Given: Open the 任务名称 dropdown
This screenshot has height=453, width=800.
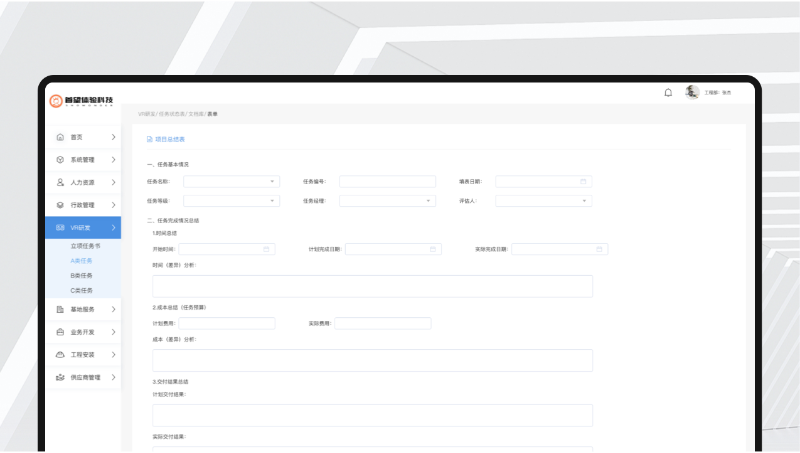Looking at the screenshot, I should (x=230, y=182).
